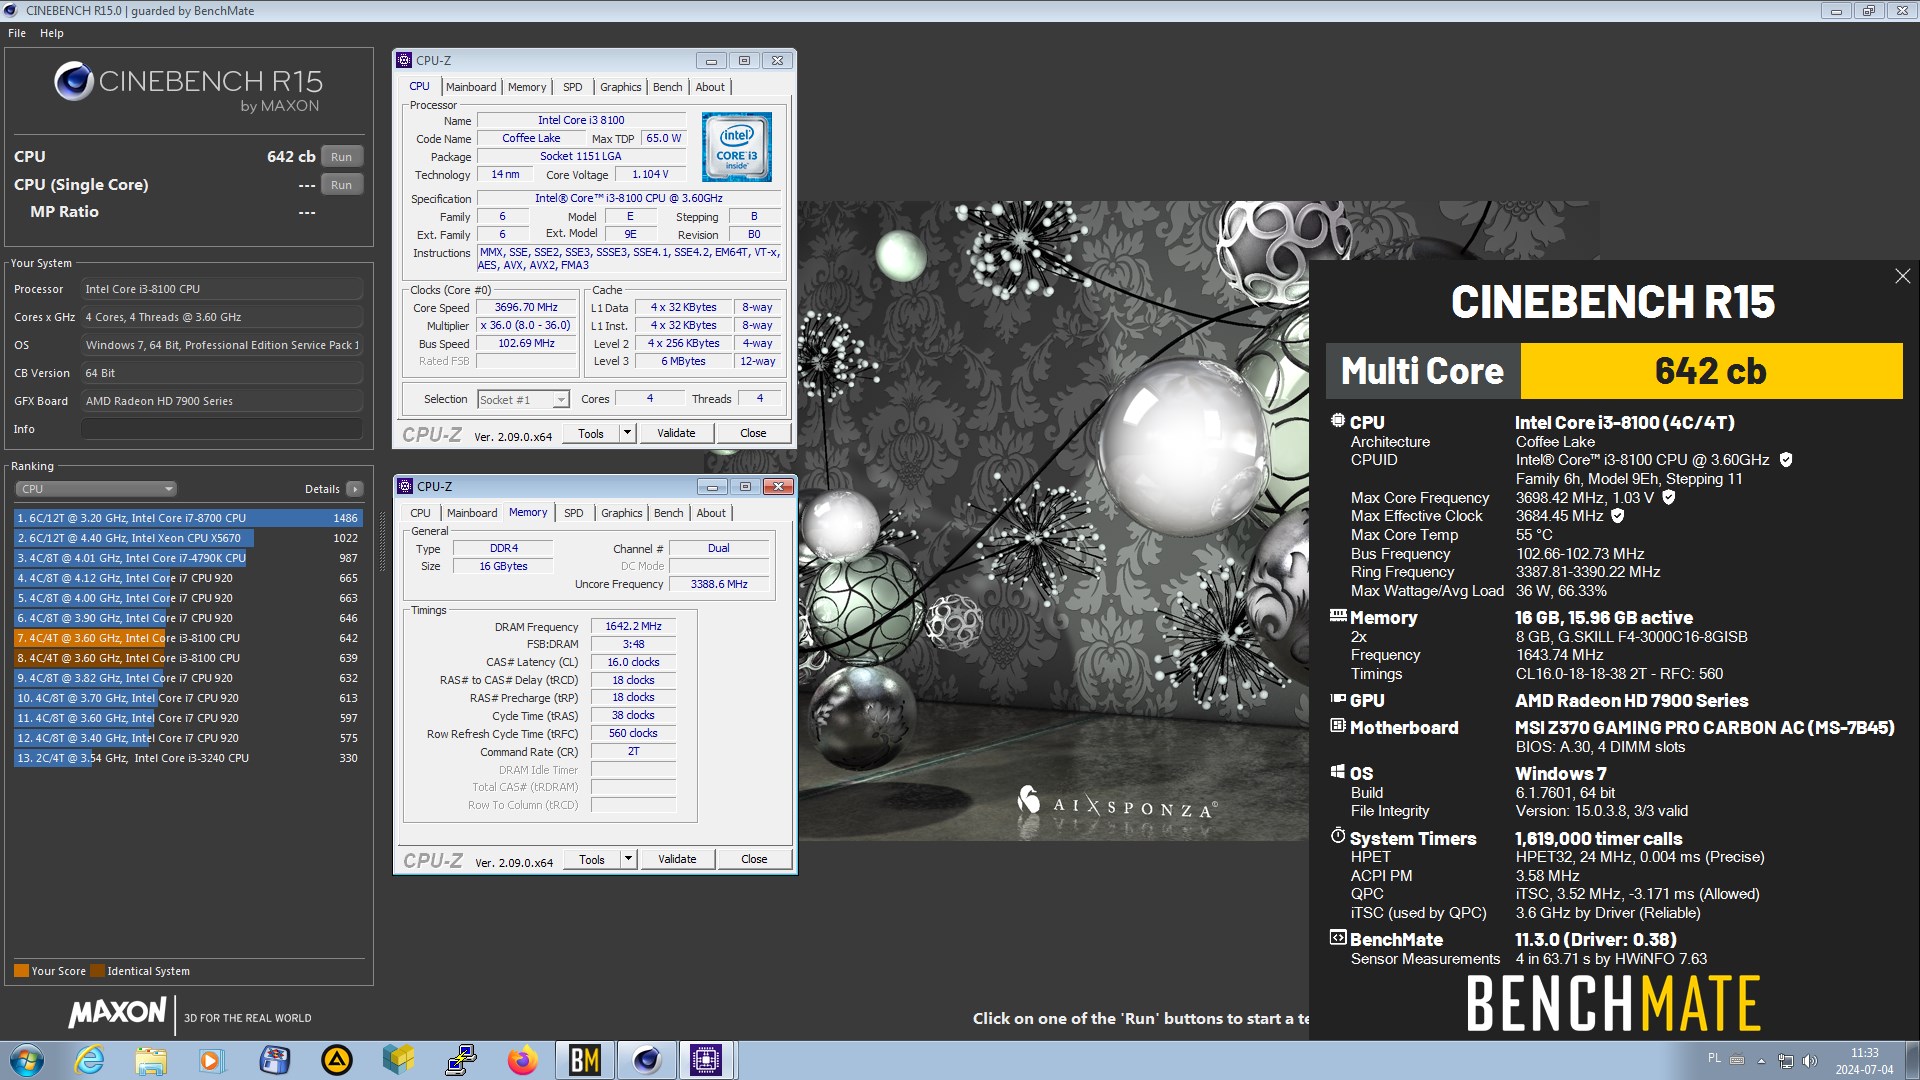
Task: Click the network tray icon
Action: tap(1785, 1060)
